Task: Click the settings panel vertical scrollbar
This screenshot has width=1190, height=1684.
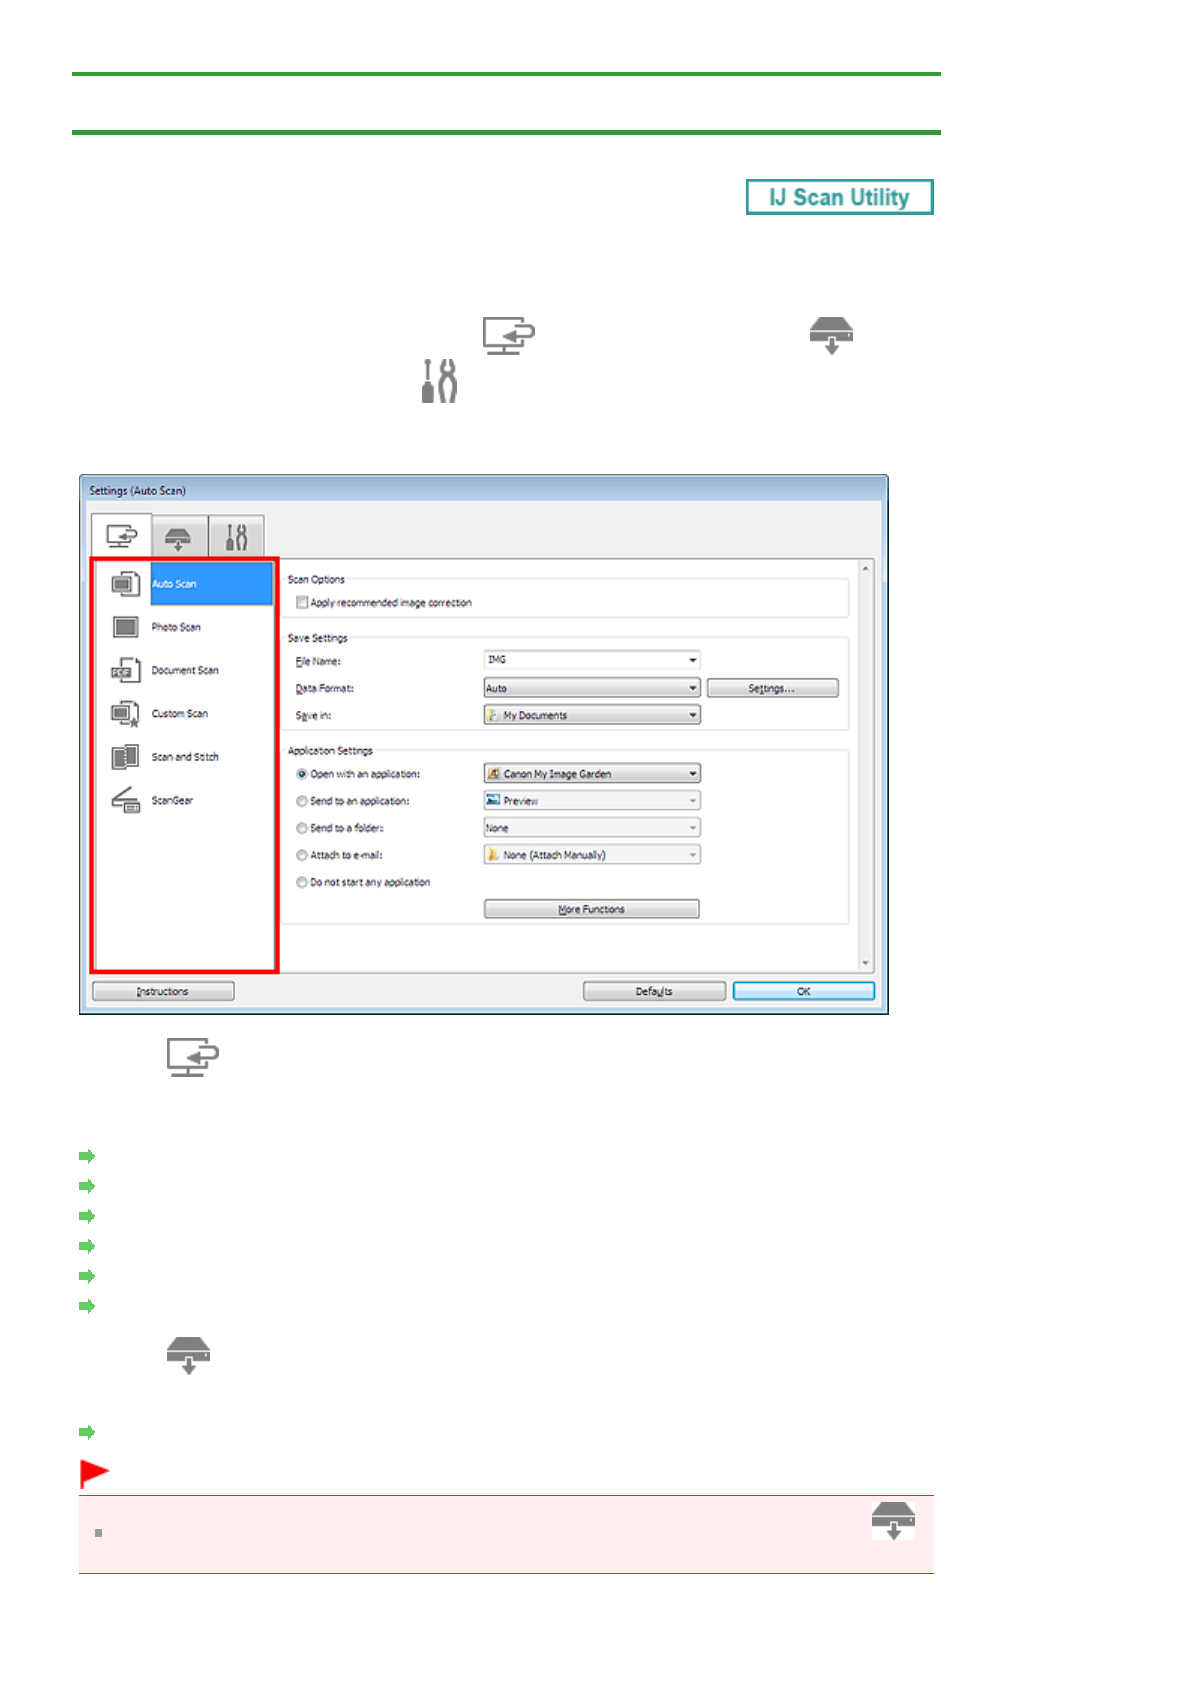Action: tap(865, 765)
